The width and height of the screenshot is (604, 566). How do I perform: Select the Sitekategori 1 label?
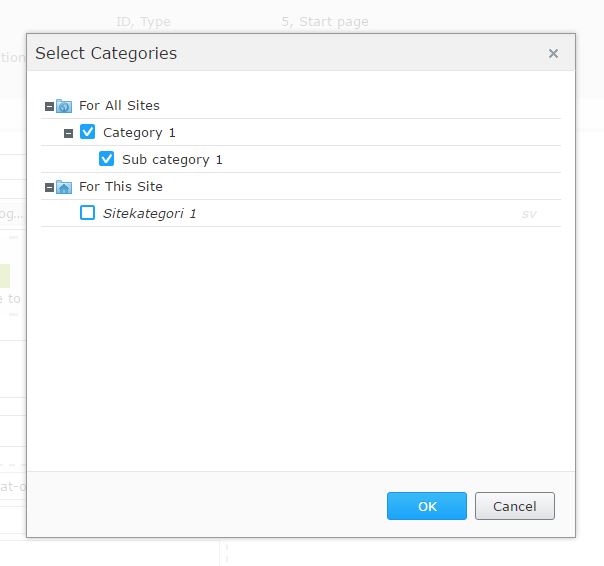pyautogui.click(x=150, y=213)
